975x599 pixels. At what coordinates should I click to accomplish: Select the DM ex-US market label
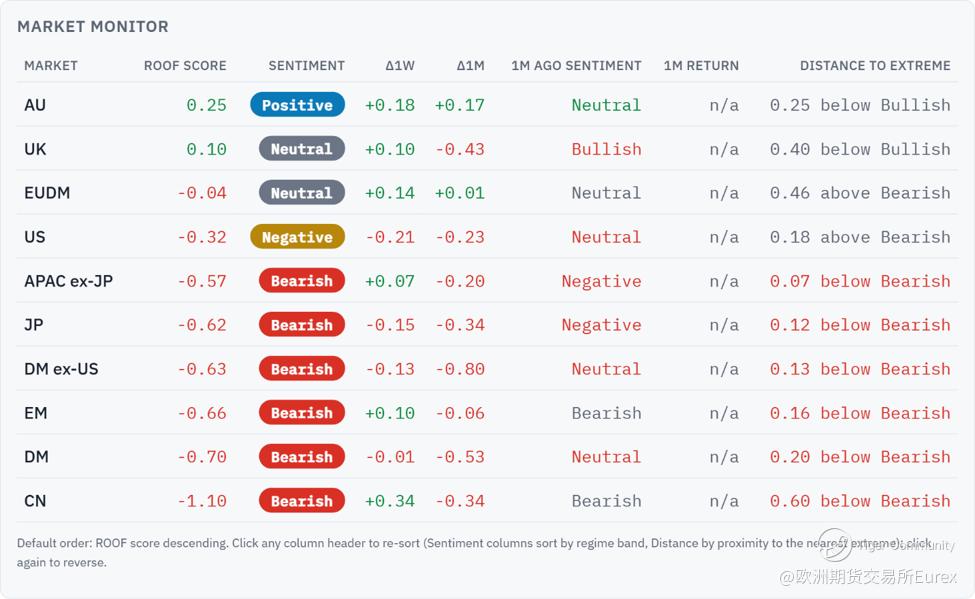61,369
